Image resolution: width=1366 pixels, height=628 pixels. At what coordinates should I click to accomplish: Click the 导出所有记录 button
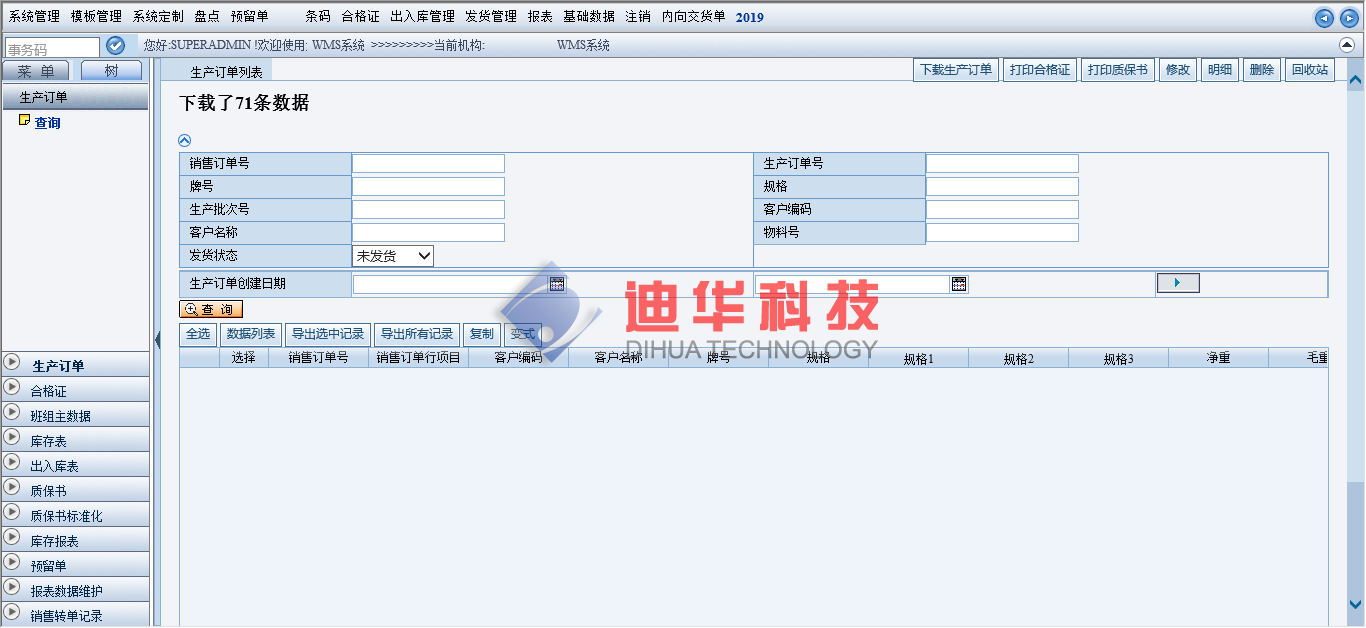click(417, 334)
